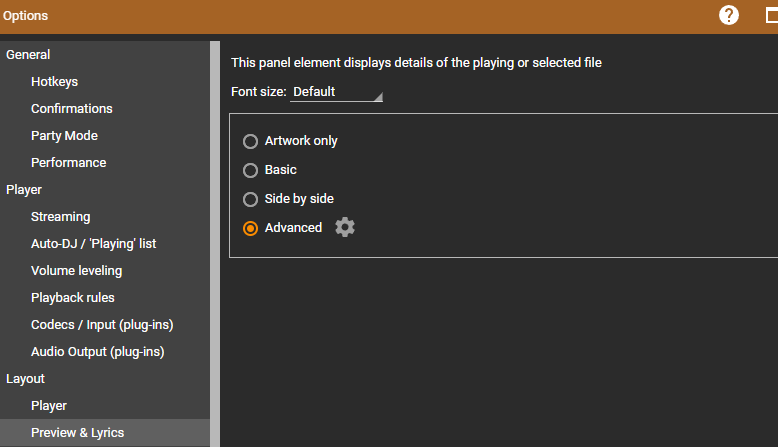The height and width of the screenshot is (447, 778).
Task: Open the General options category
Action: pyautogui.click(x=28, y=55)
